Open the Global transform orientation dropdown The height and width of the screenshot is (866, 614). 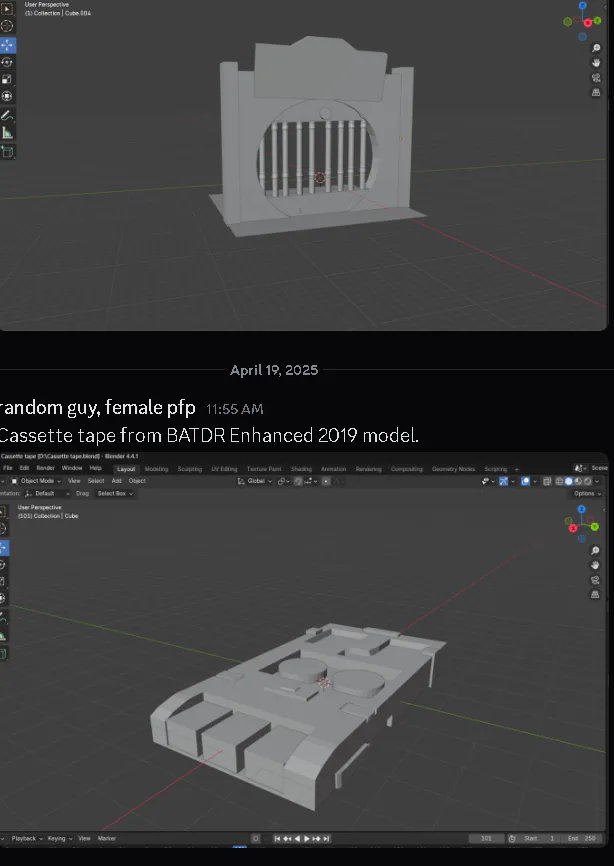pos(255,481)
